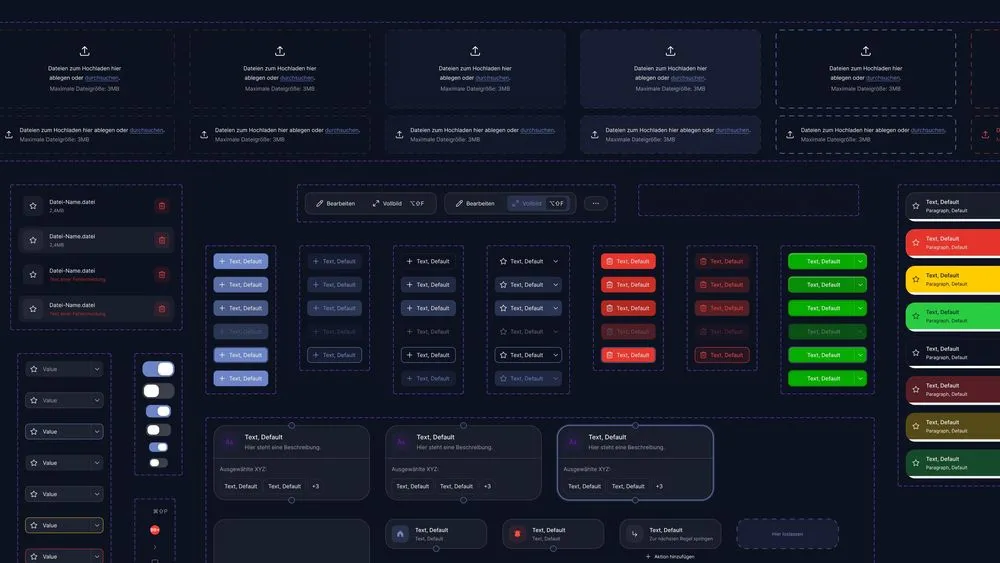Click the star on the dark red notification card
Screen dimensions: 1000x563
coord(916,389)
